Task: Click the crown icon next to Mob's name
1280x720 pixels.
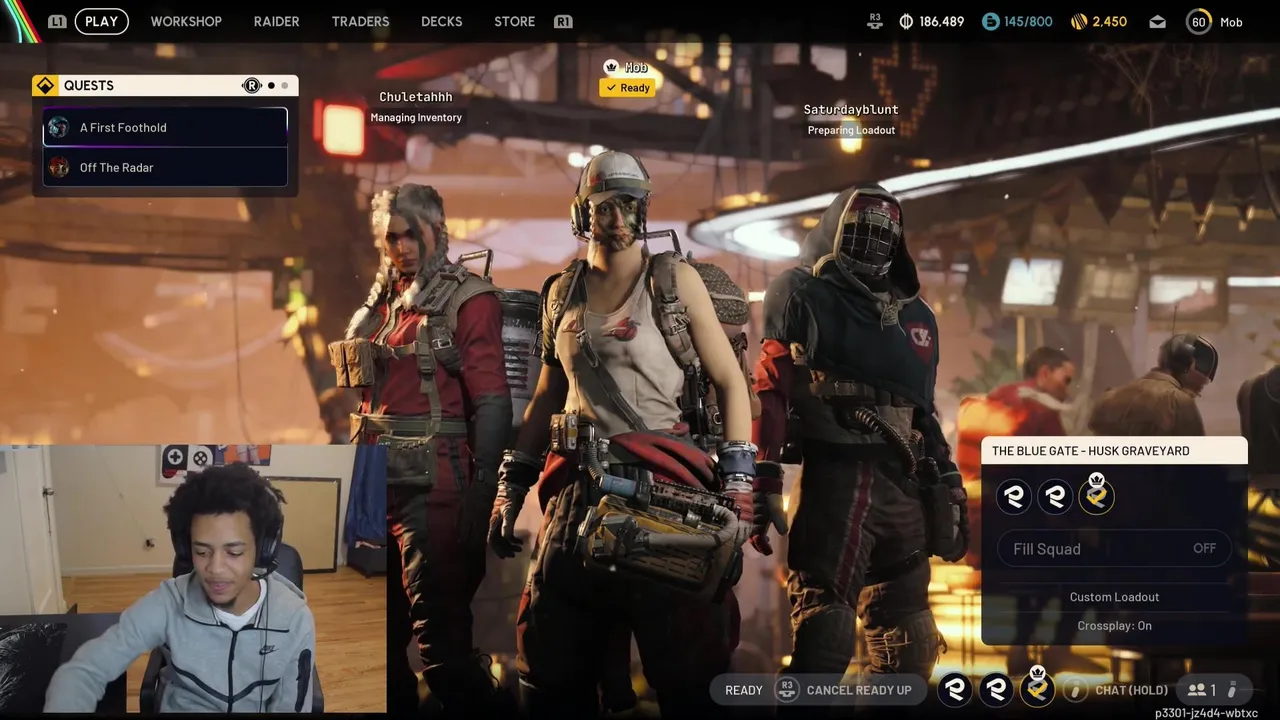Action: (611, 67)
